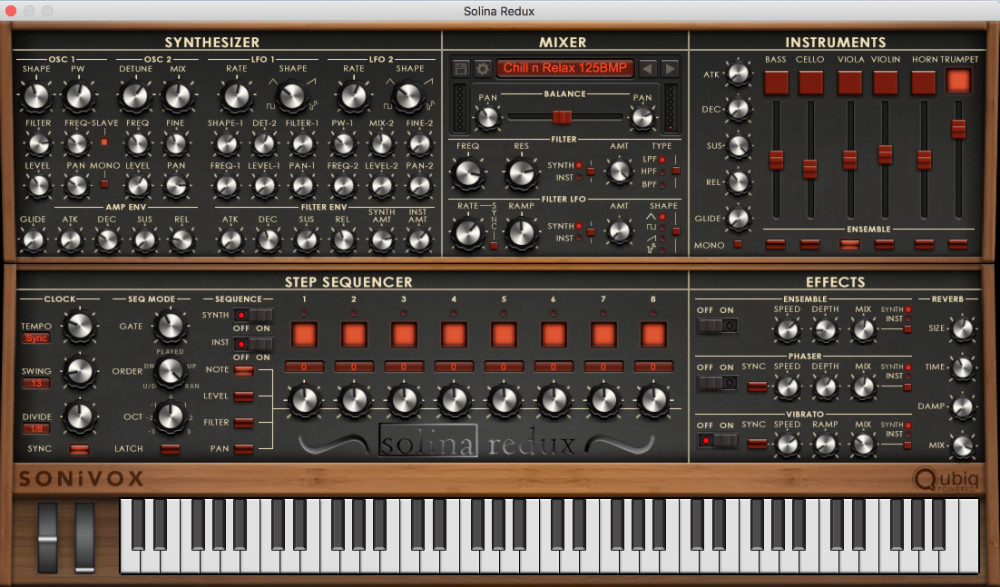Turn on the Phaser effect switch
Viewport: 1000px width, 587px height.
click(x=717, y=383)
